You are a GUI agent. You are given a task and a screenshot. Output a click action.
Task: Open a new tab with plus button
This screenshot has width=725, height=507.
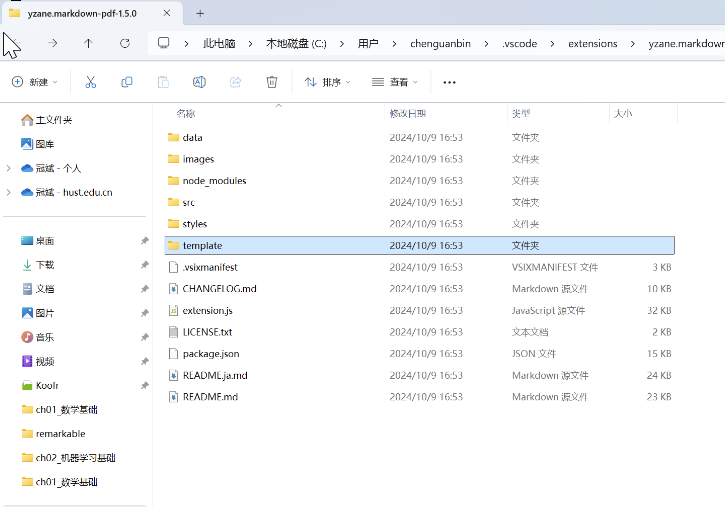pyautogui.click(x=200, y=13)
